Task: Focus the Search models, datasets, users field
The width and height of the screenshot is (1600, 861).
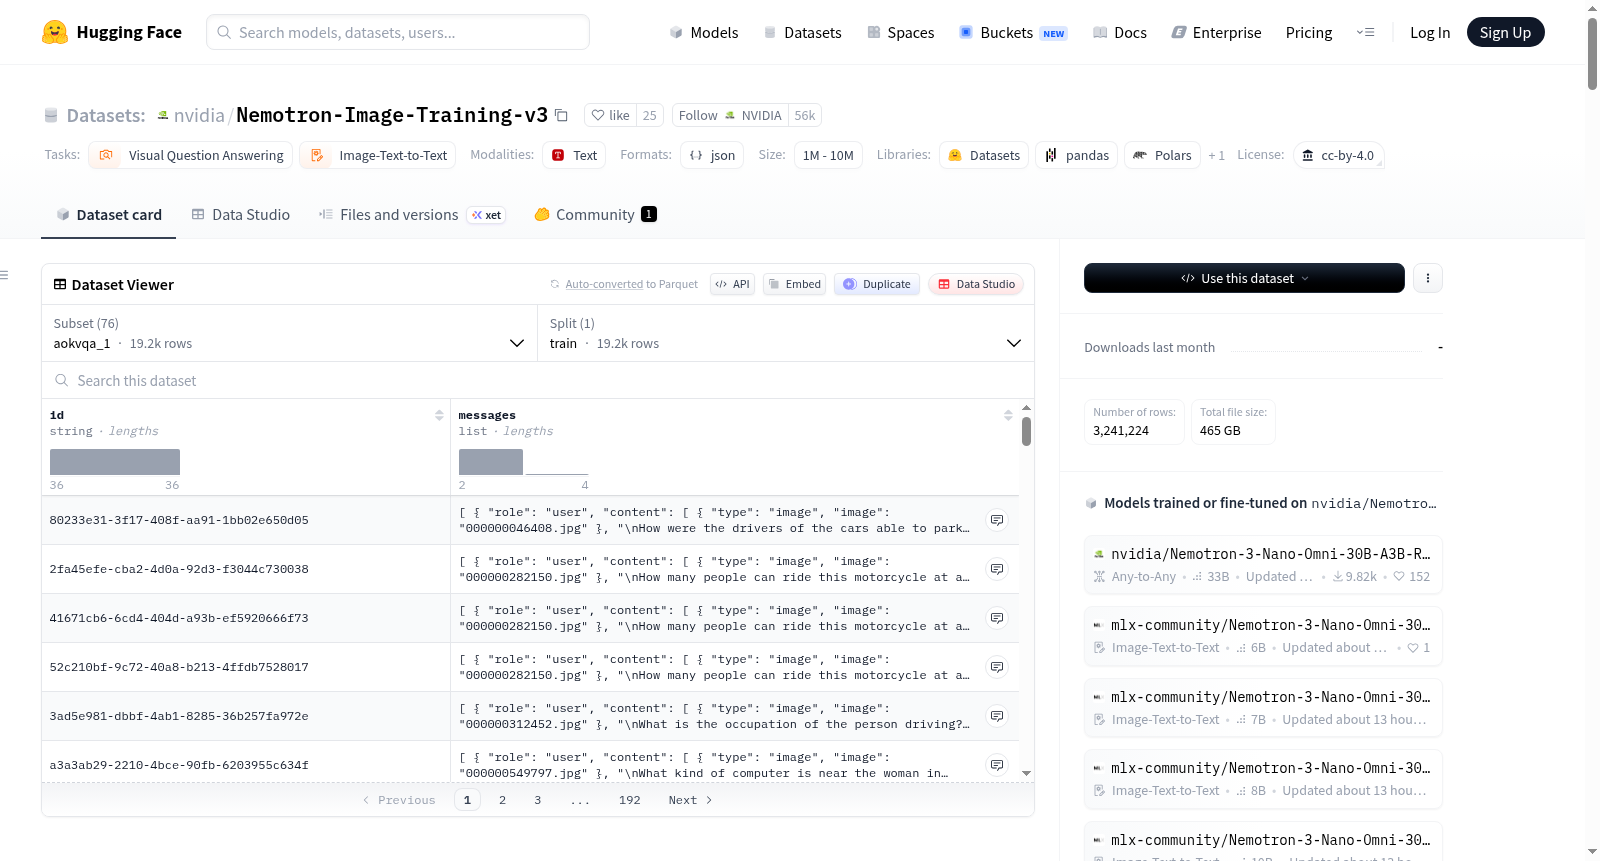Action: click(398, 32)
